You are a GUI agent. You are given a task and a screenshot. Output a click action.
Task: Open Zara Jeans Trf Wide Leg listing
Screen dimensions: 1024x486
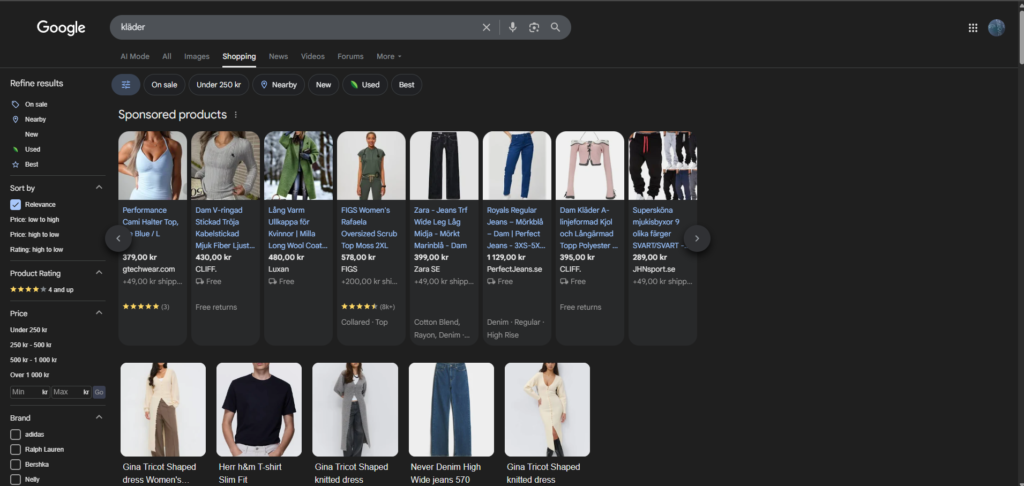tap(441, 227)
